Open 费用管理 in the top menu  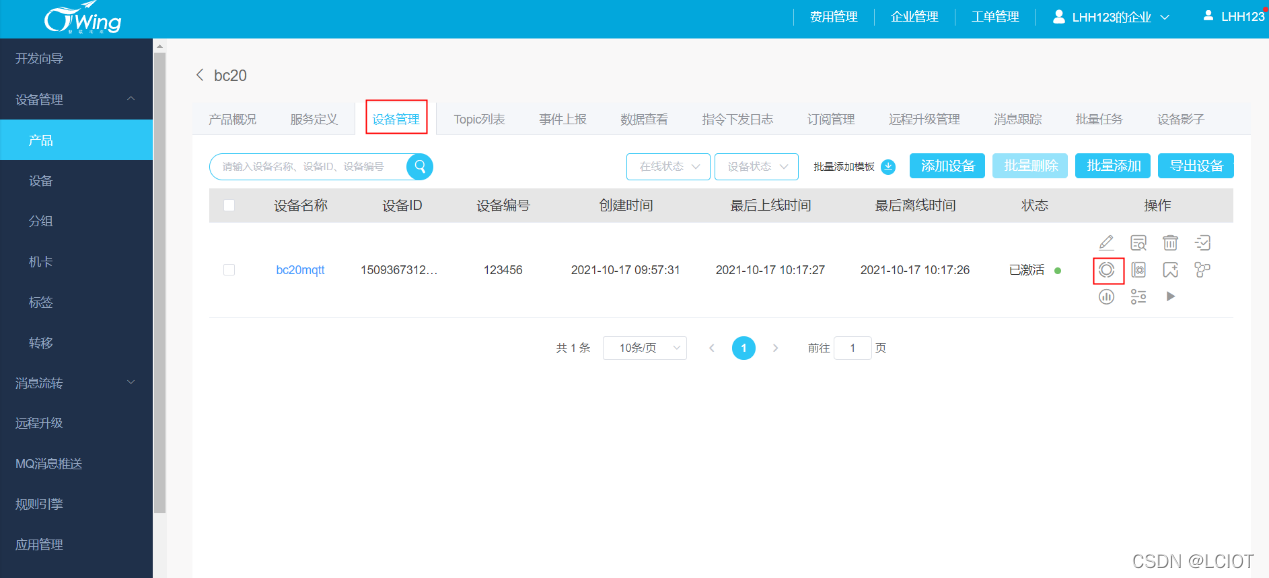(833, 16)
